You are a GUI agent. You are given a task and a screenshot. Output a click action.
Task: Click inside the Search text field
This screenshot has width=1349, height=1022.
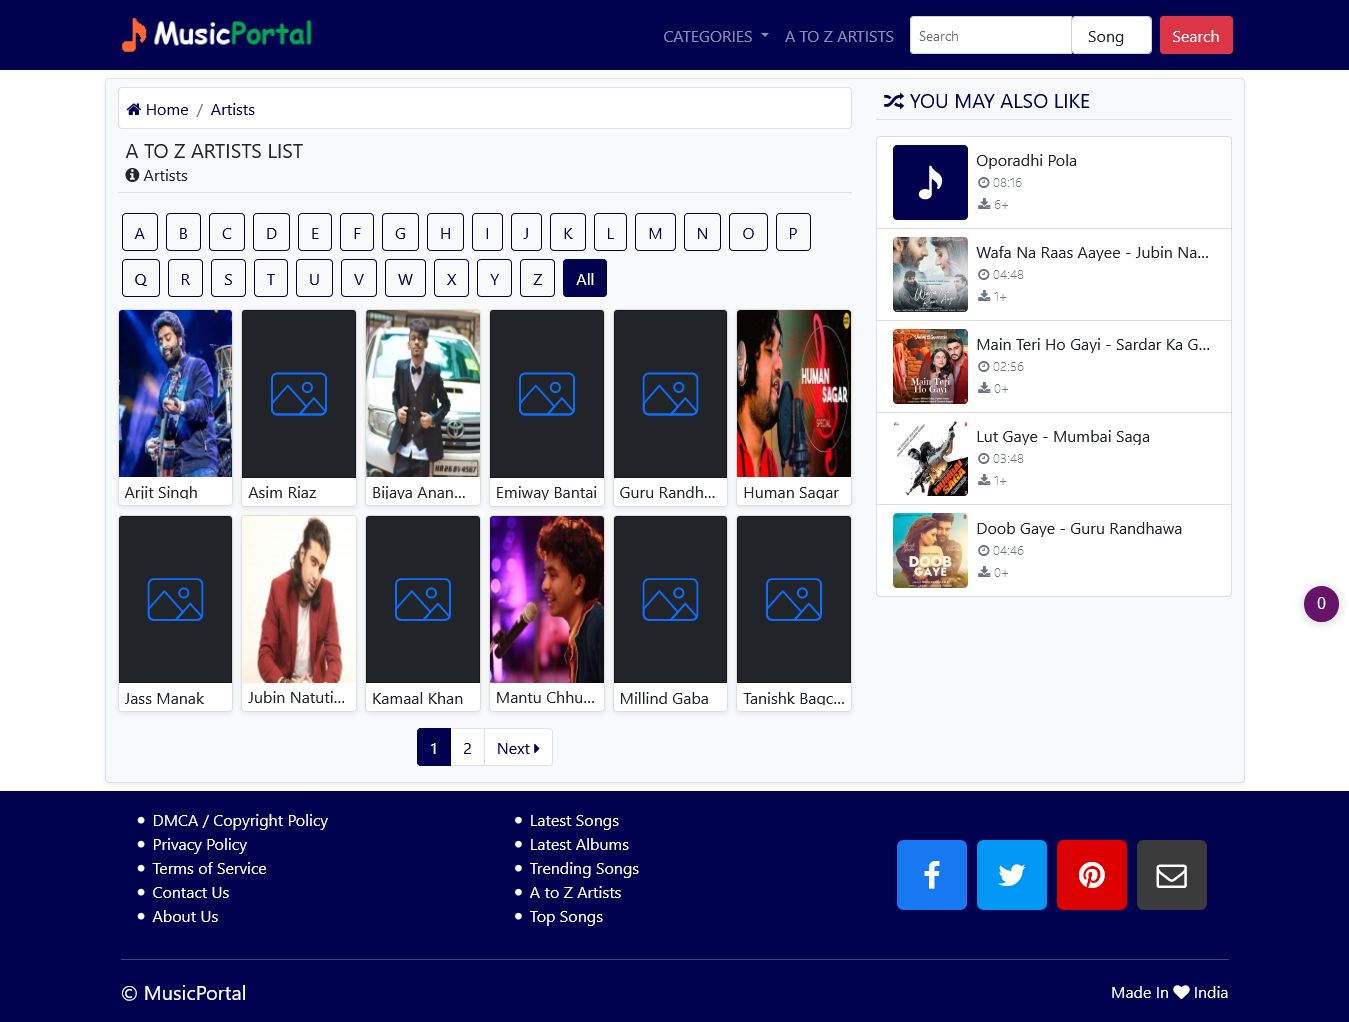[990, 36]
